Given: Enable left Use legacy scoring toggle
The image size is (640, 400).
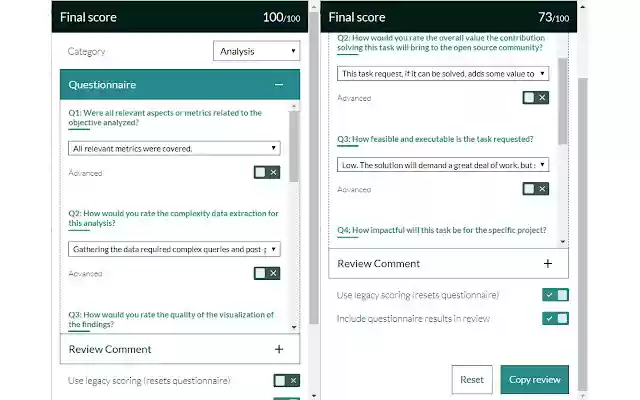Looking at the screenshot, I should (287, 380).
